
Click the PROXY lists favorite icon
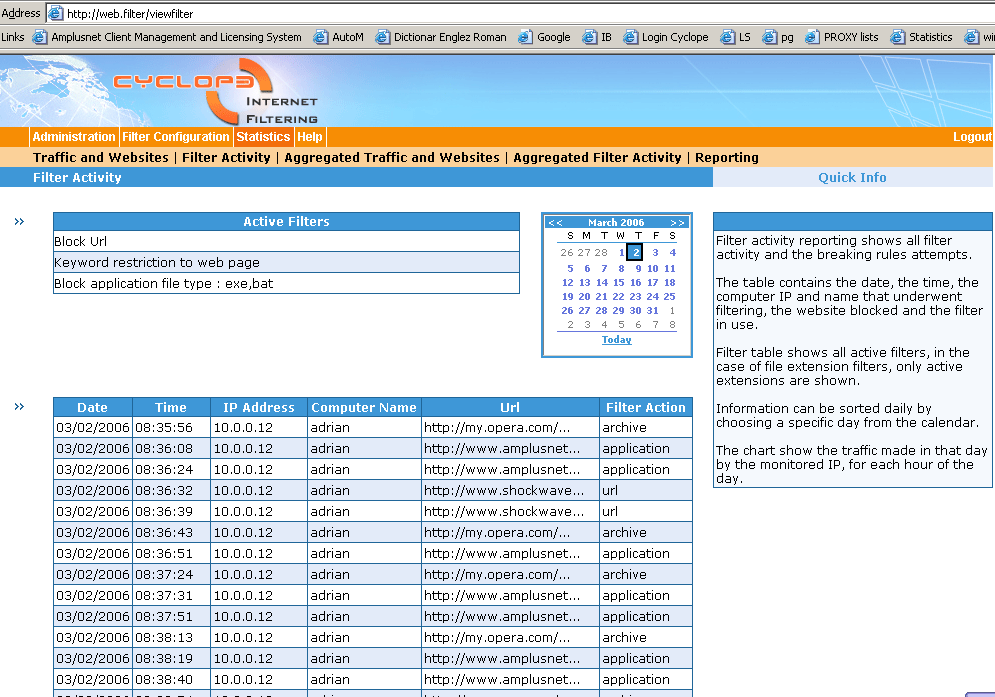point(812,37)
